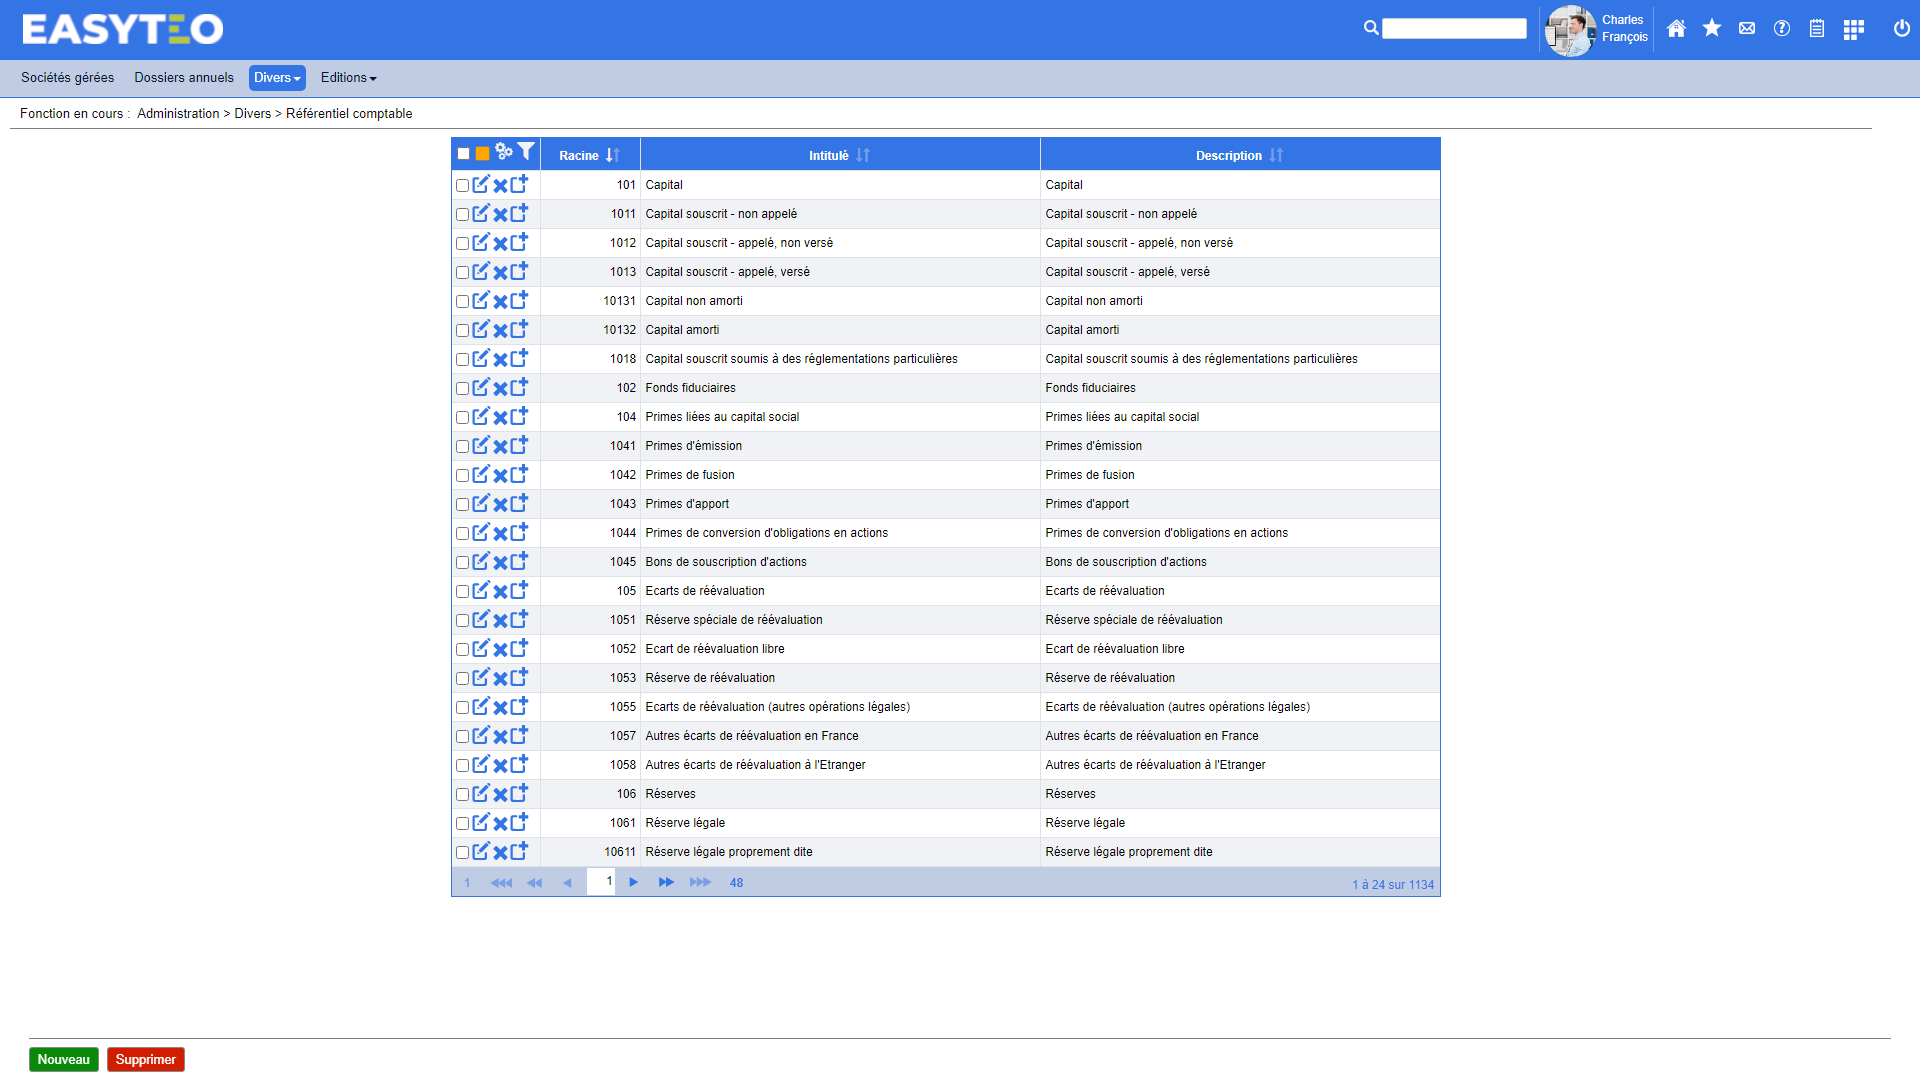The image size is (1920, 1077).
Task: Select the Primes de fusion row checkbox
Action: (462, 476)
